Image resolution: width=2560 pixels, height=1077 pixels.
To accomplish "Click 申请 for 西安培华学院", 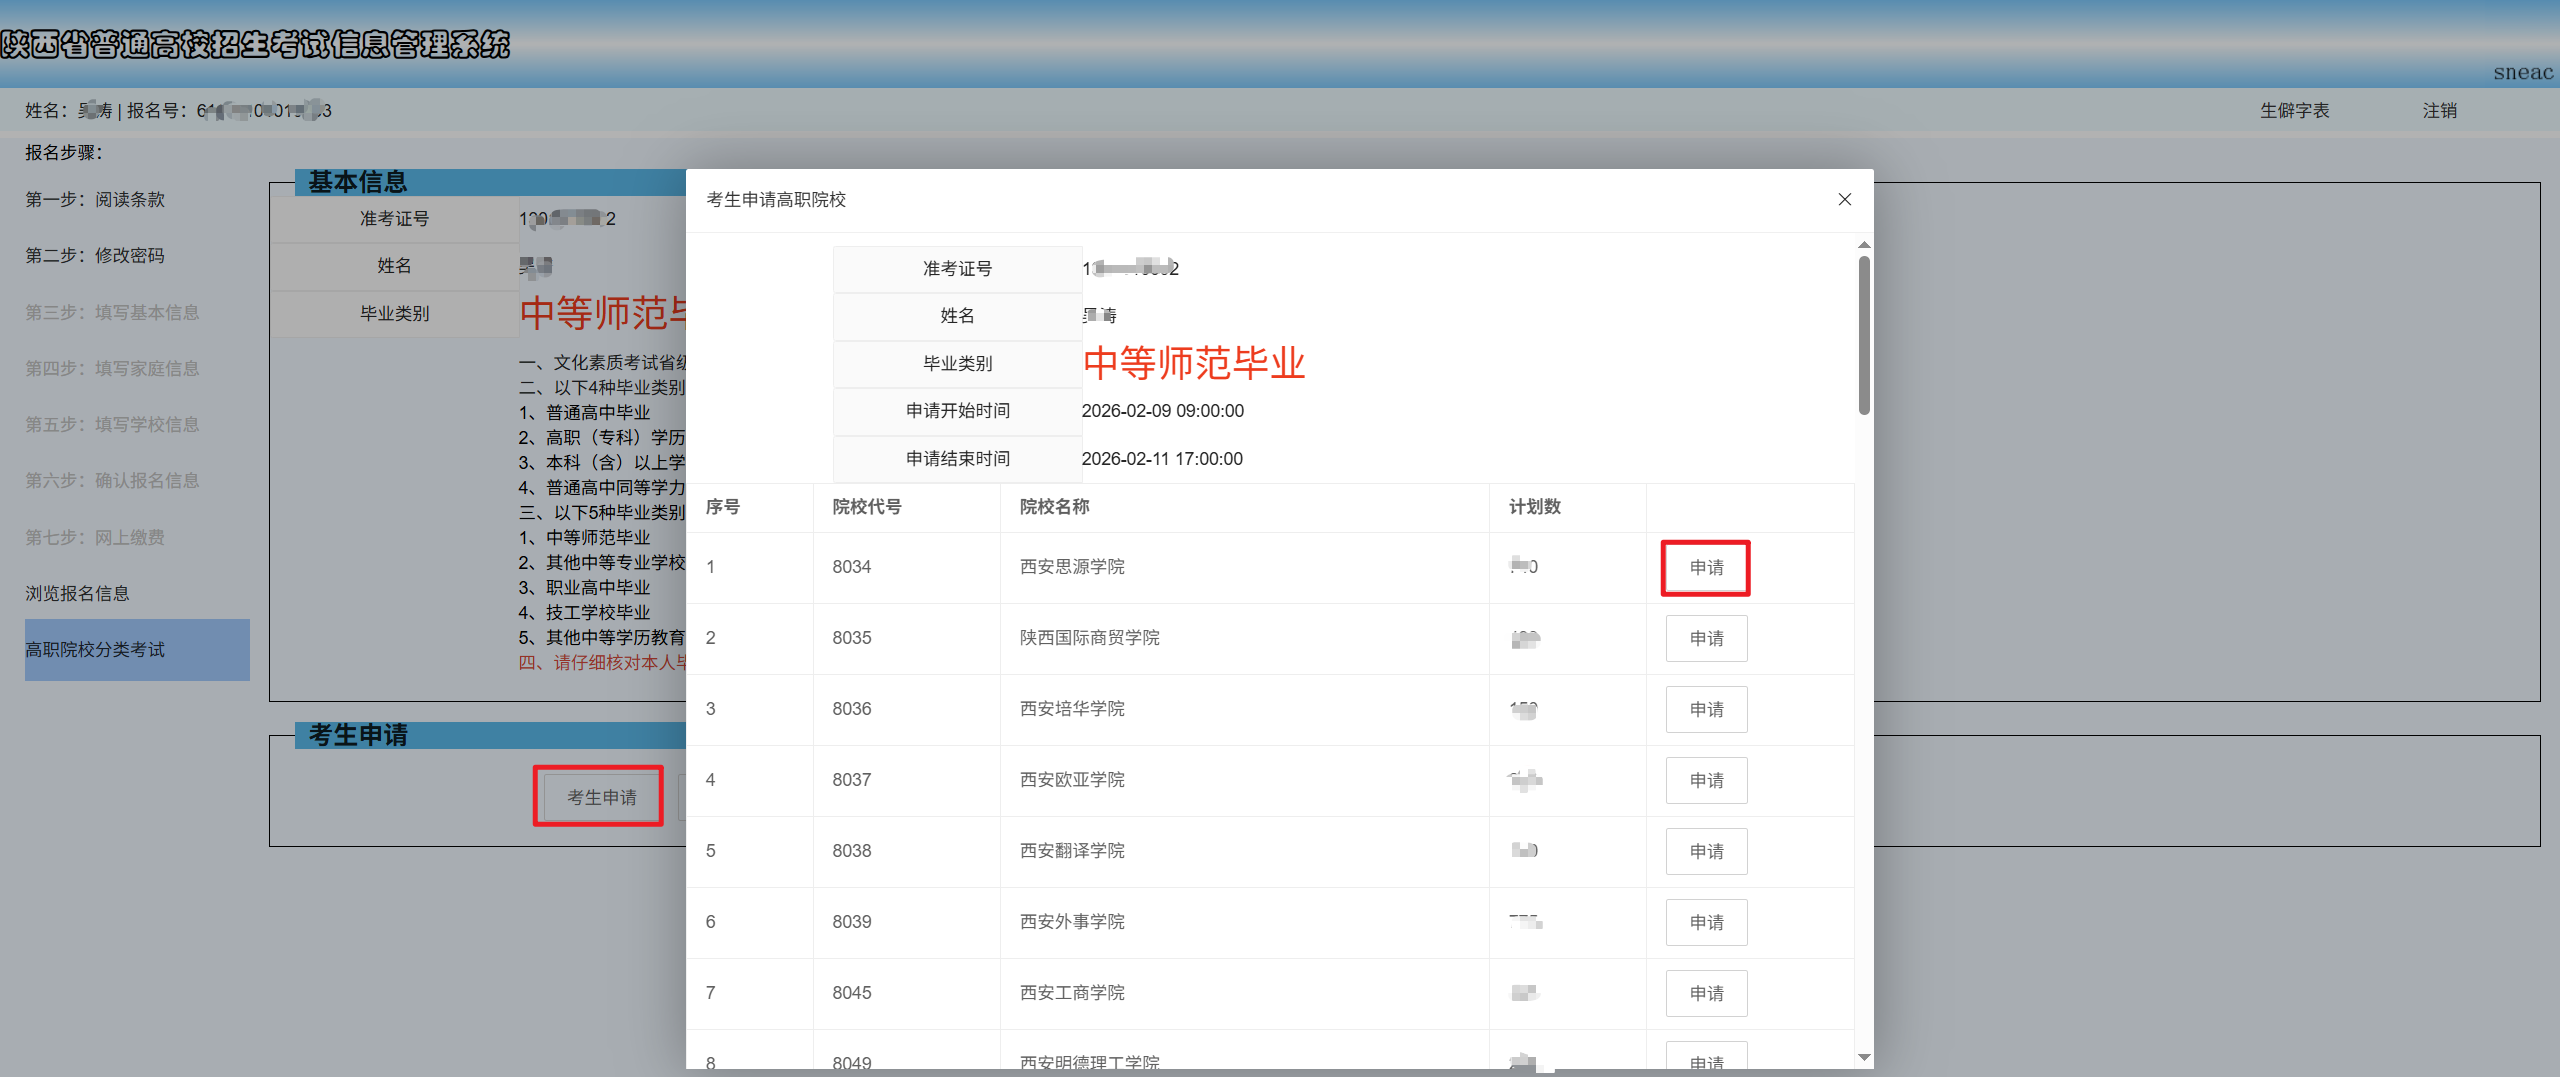I will 1706,709.
